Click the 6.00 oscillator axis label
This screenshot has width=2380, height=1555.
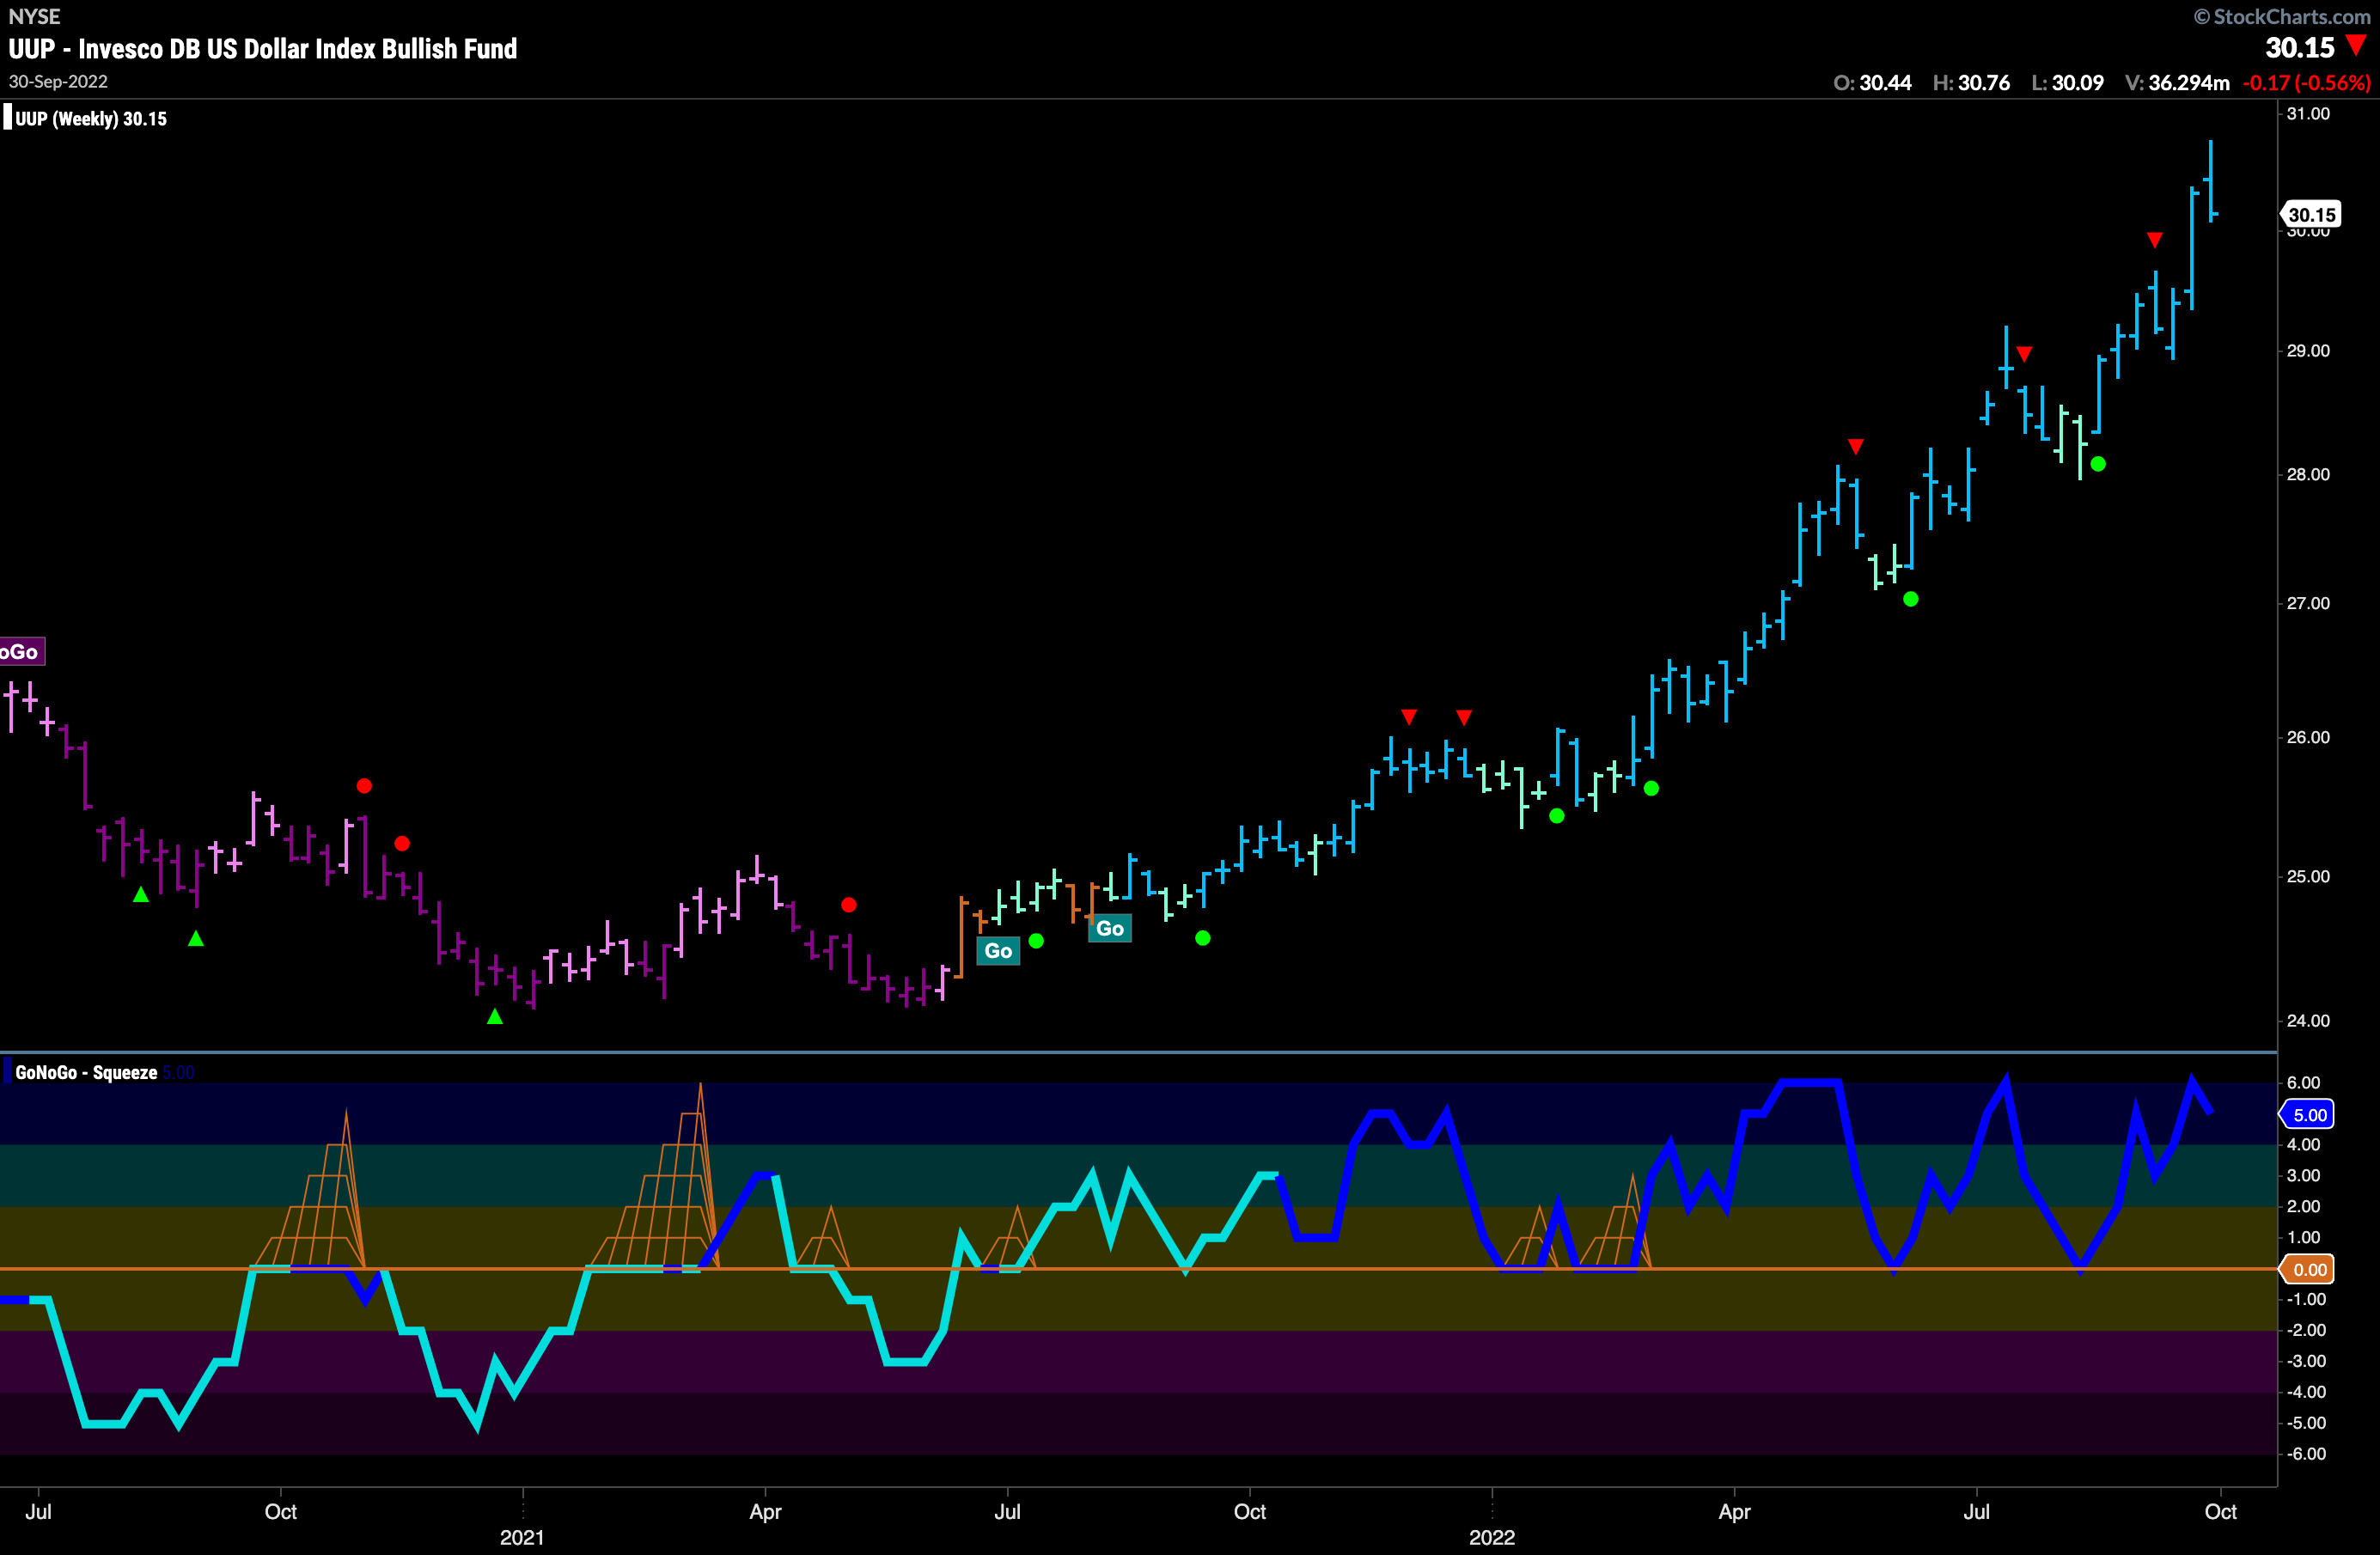(2304, 1083)
